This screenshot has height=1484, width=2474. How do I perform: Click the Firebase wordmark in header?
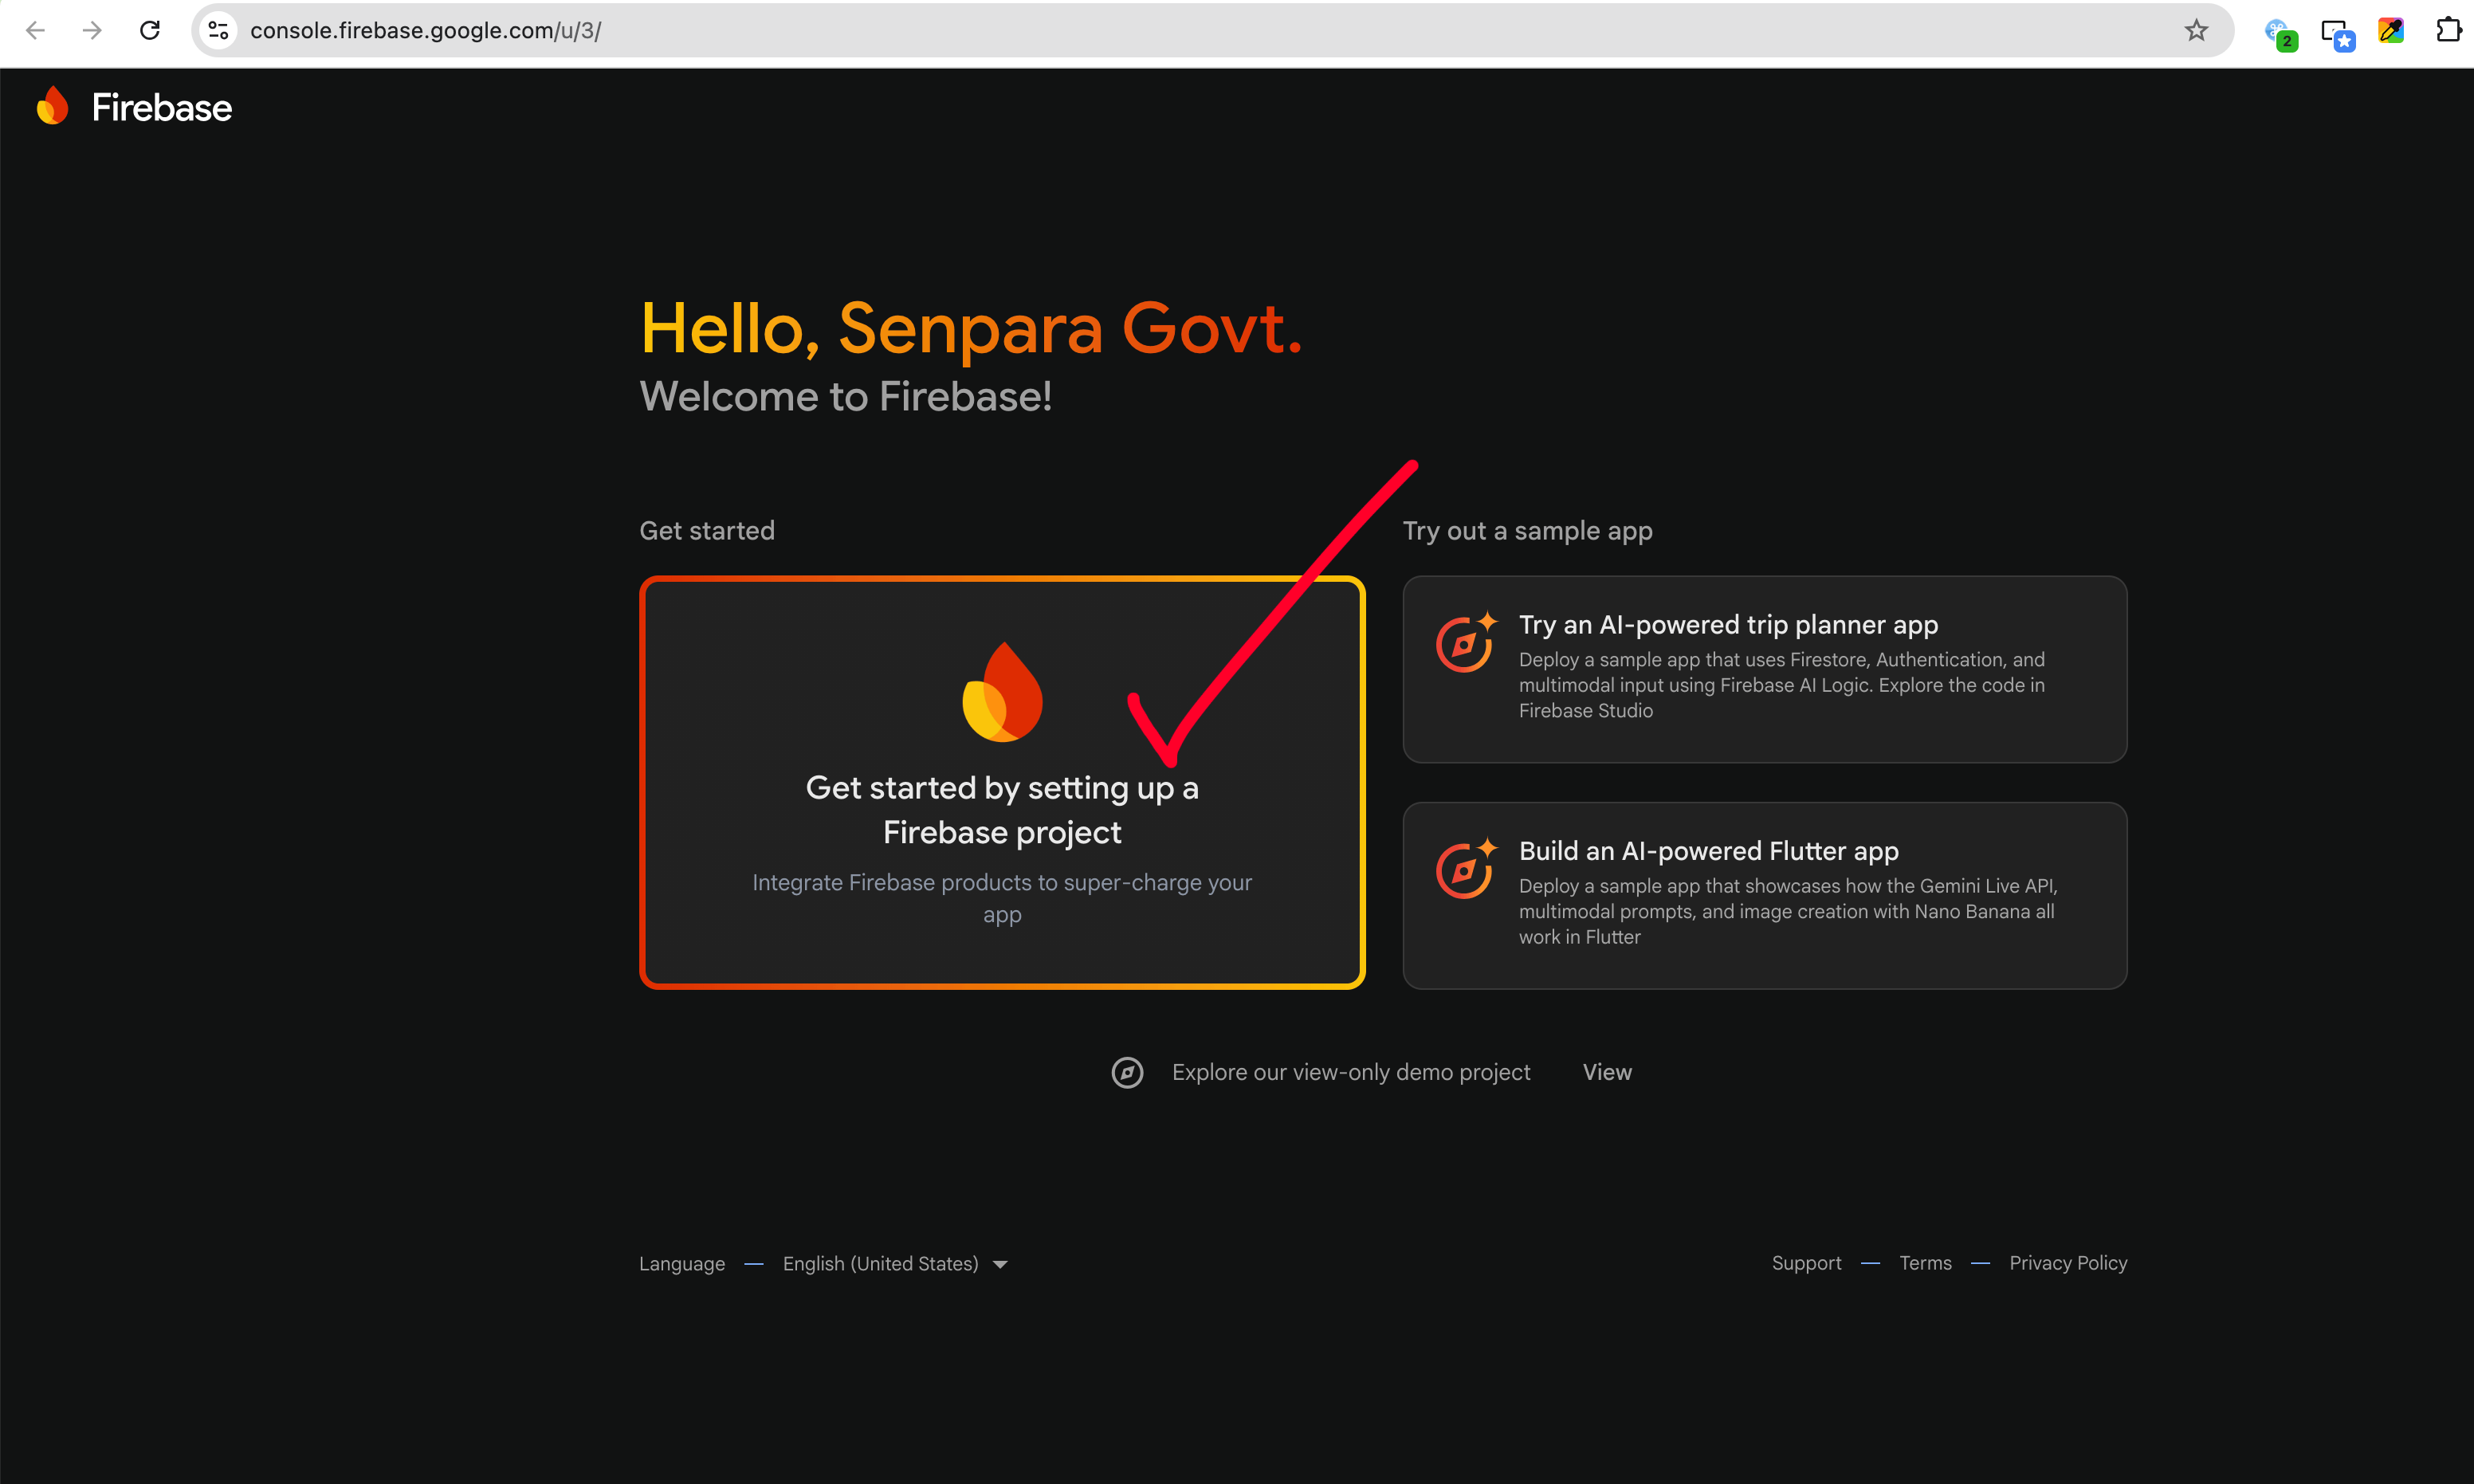point(161,107)
